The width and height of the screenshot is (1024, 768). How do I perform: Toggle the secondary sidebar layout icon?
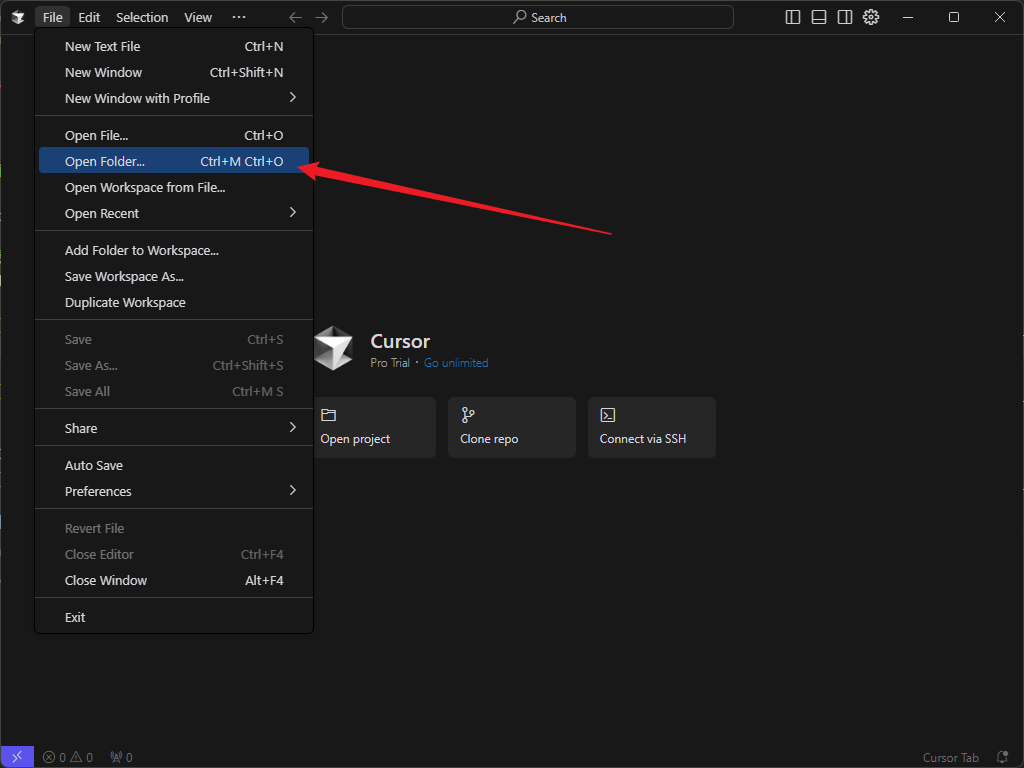[845, 18]
